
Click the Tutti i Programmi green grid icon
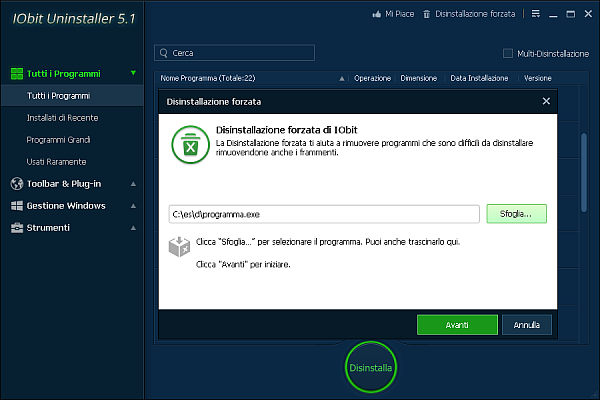click(17, 73)
